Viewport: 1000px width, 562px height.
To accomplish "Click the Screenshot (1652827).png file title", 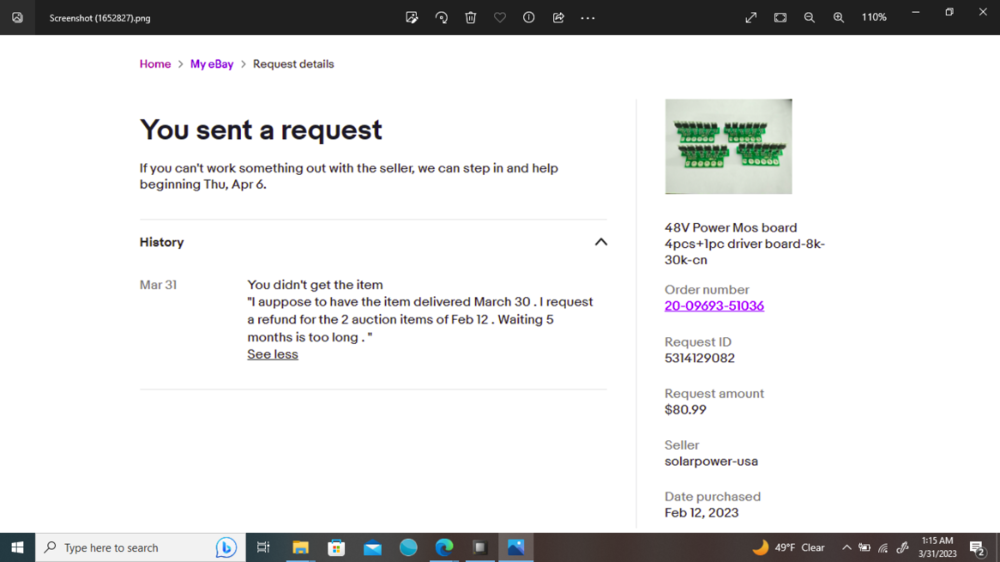I will tap(100, 18).
